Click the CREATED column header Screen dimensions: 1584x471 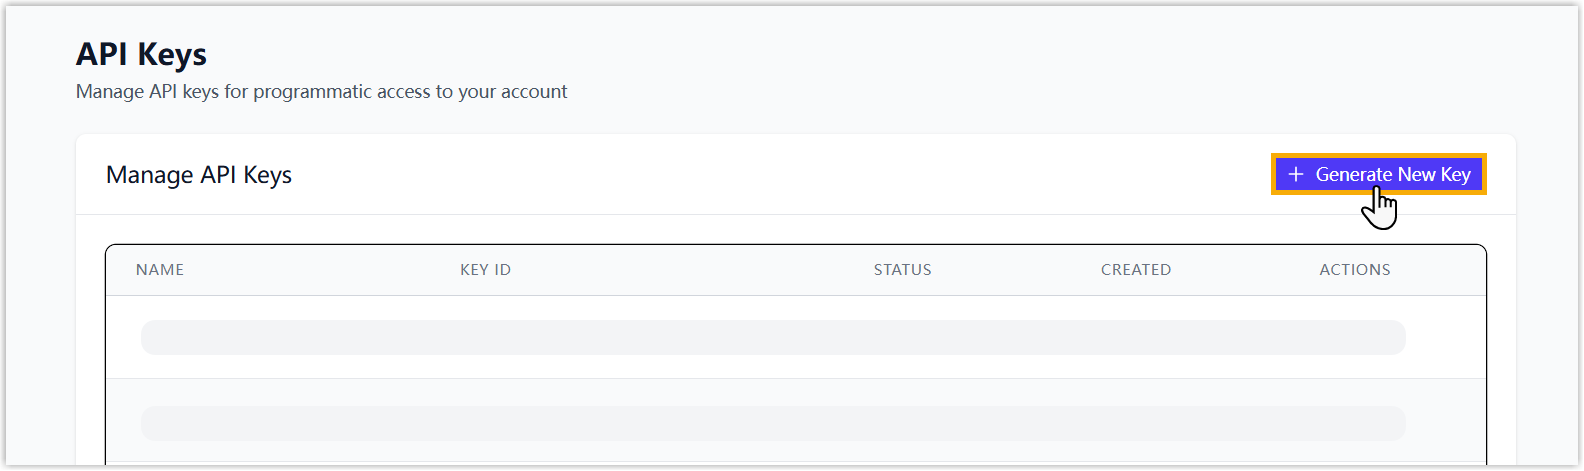(x=1135, y=270)
